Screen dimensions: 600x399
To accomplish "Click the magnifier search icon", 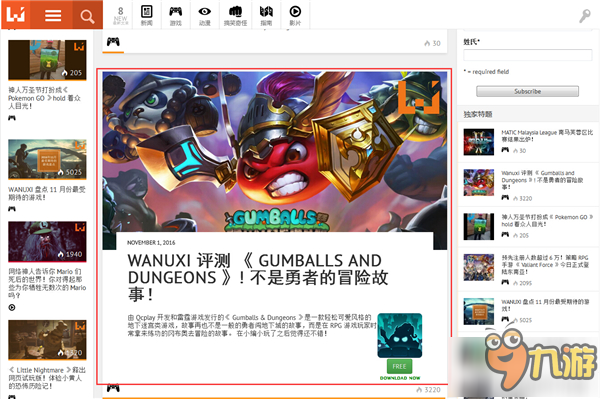I will (x=87, y=16).
